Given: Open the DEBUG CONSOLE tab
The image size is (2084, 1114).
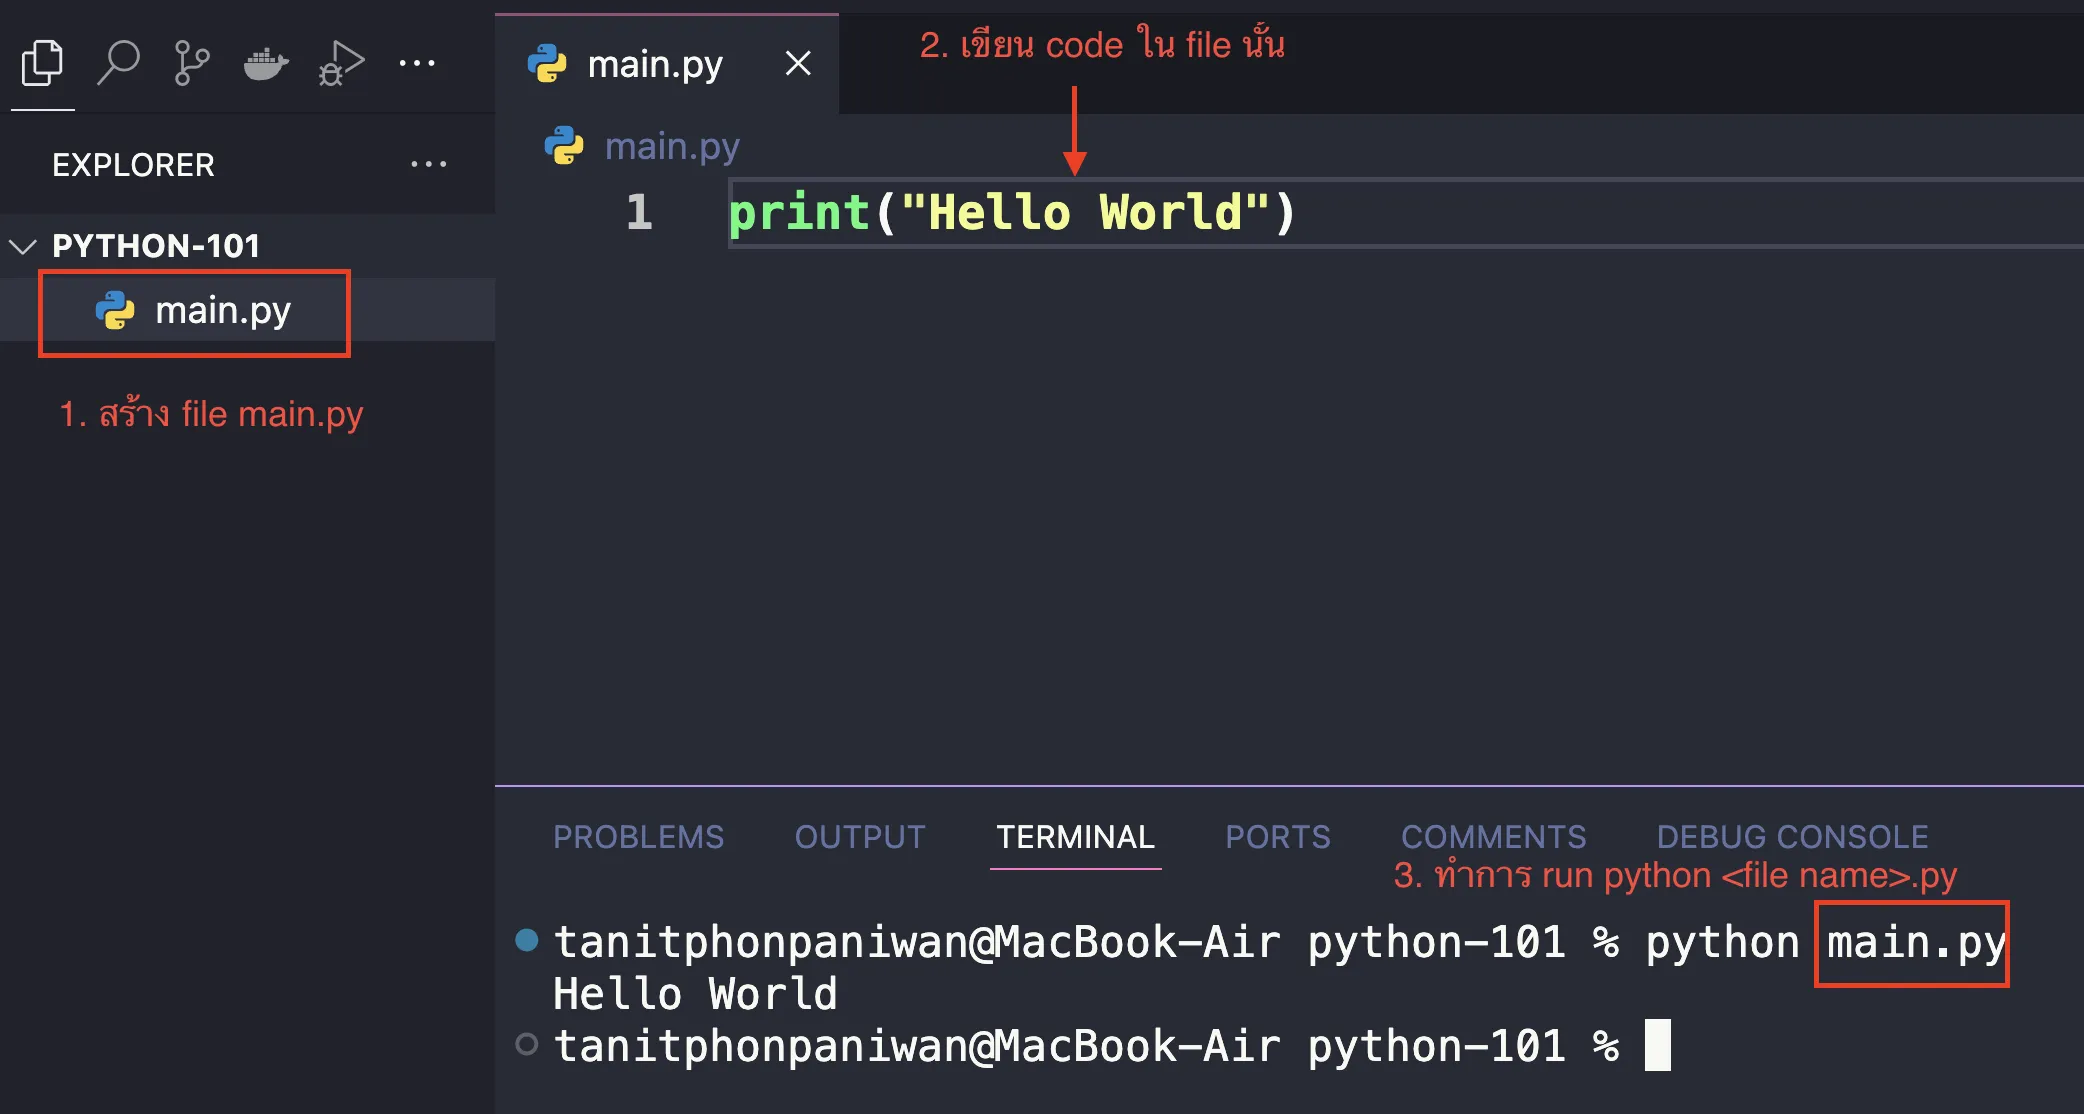Looking at the screenshot, I should 1792,837.
